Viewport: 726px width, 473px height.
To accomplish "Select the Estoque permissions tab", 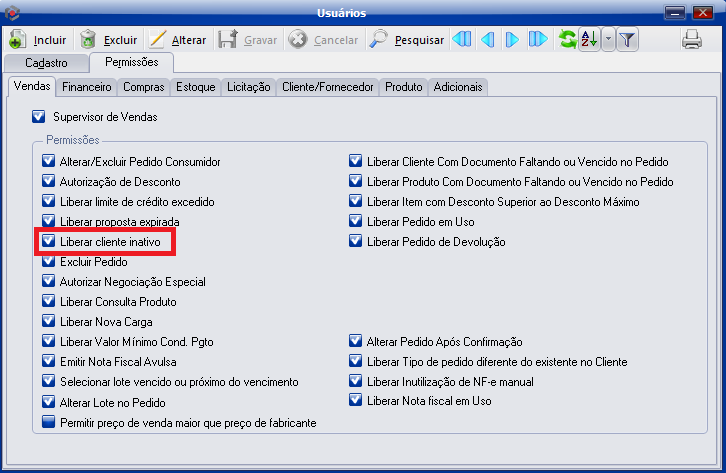I will (x=195, y=87).
